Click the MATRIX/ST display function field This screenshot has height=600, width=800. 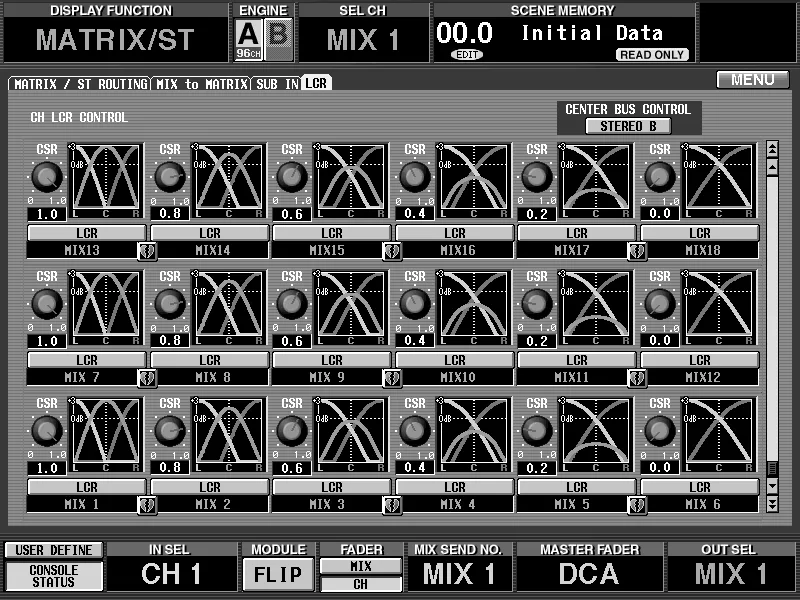[x=115, y=40]
